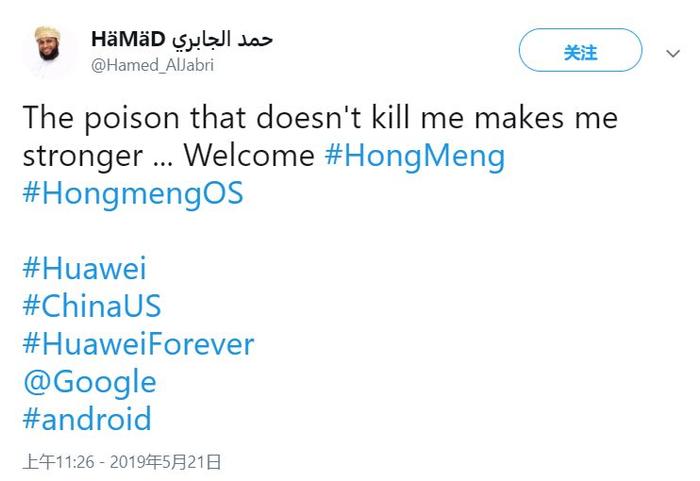Click the word Welcome in the tweet
The width and height of the screenshot is (700, 481).
click(x=249, y=156)
